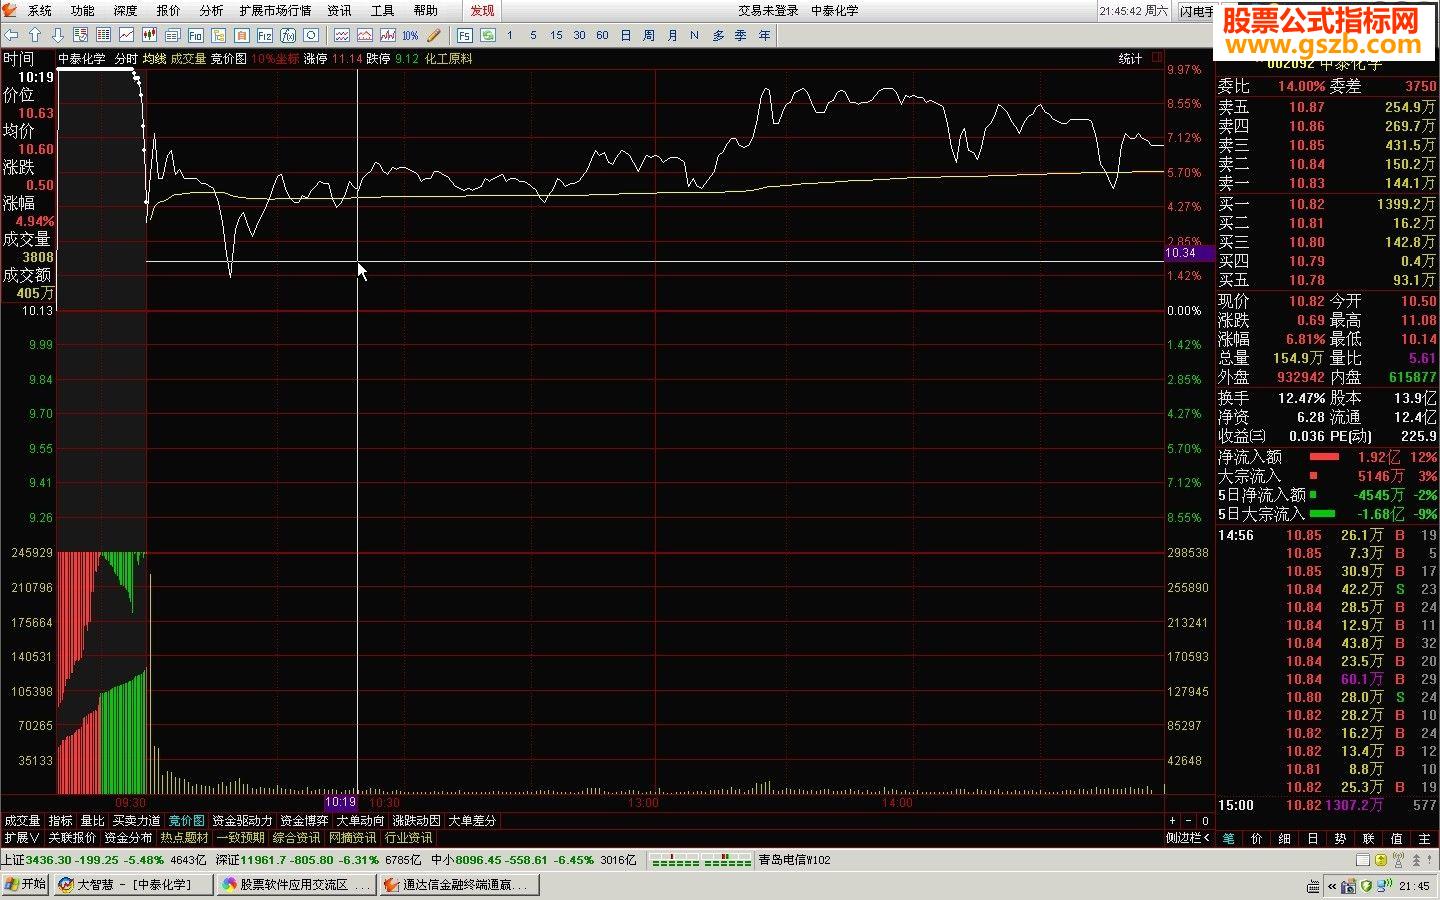1440x900 pixels.
Task: Select the 竞价图 indicator tab
Action: click(186, 821)
